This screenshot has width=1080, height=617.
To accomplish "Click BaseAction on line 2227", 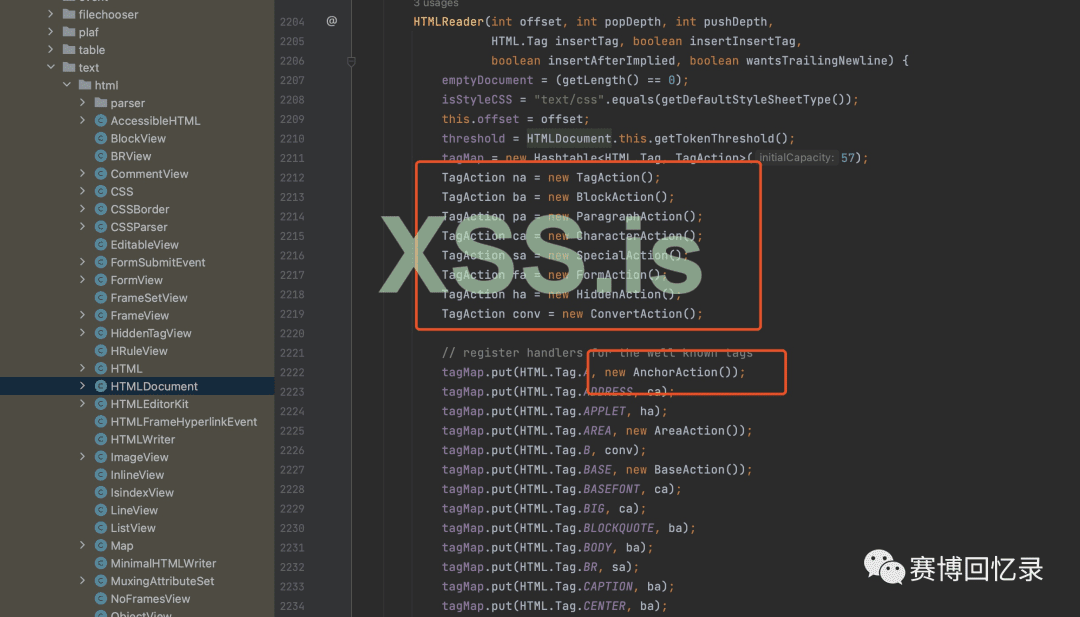I will click(689, 470).
